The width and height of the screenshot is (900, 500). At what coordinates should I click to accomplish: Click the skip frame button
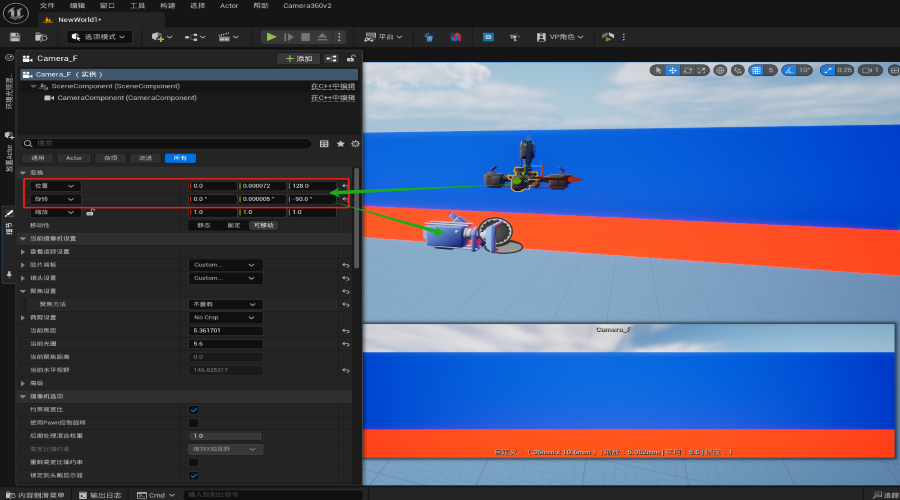point(289,37)
